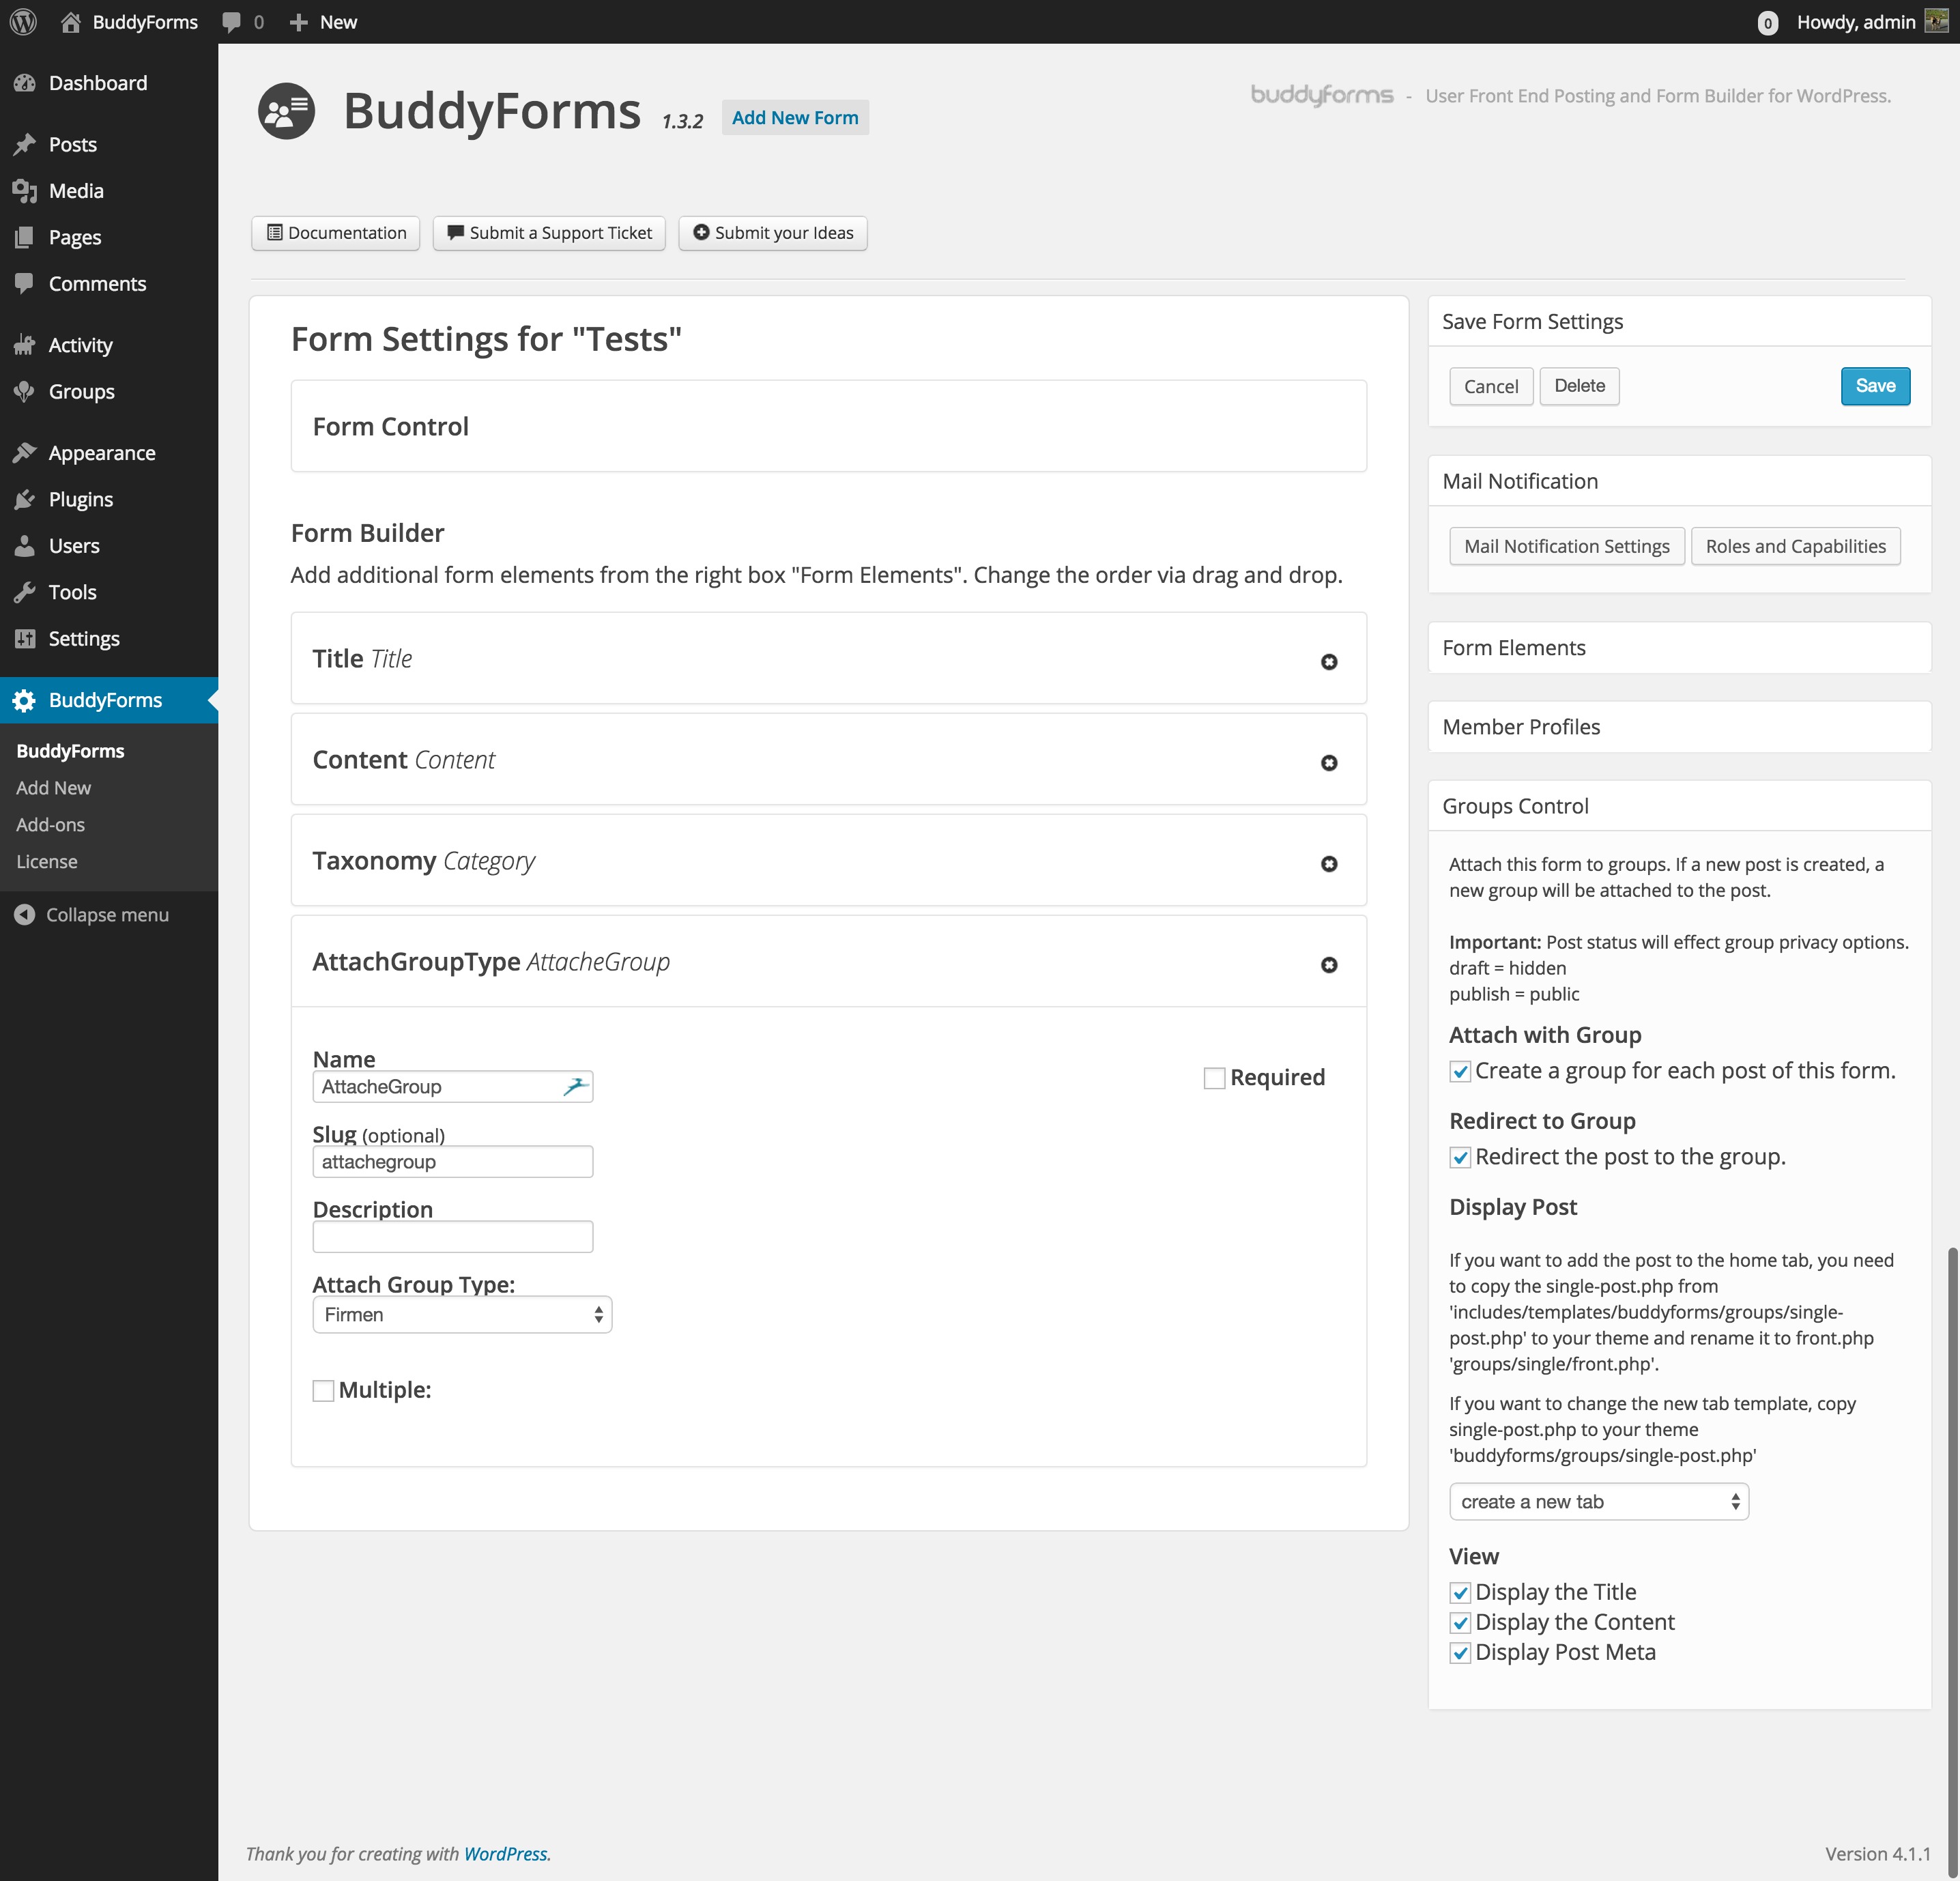Open the Documentation button
1960x1881 pixels.
336,233
